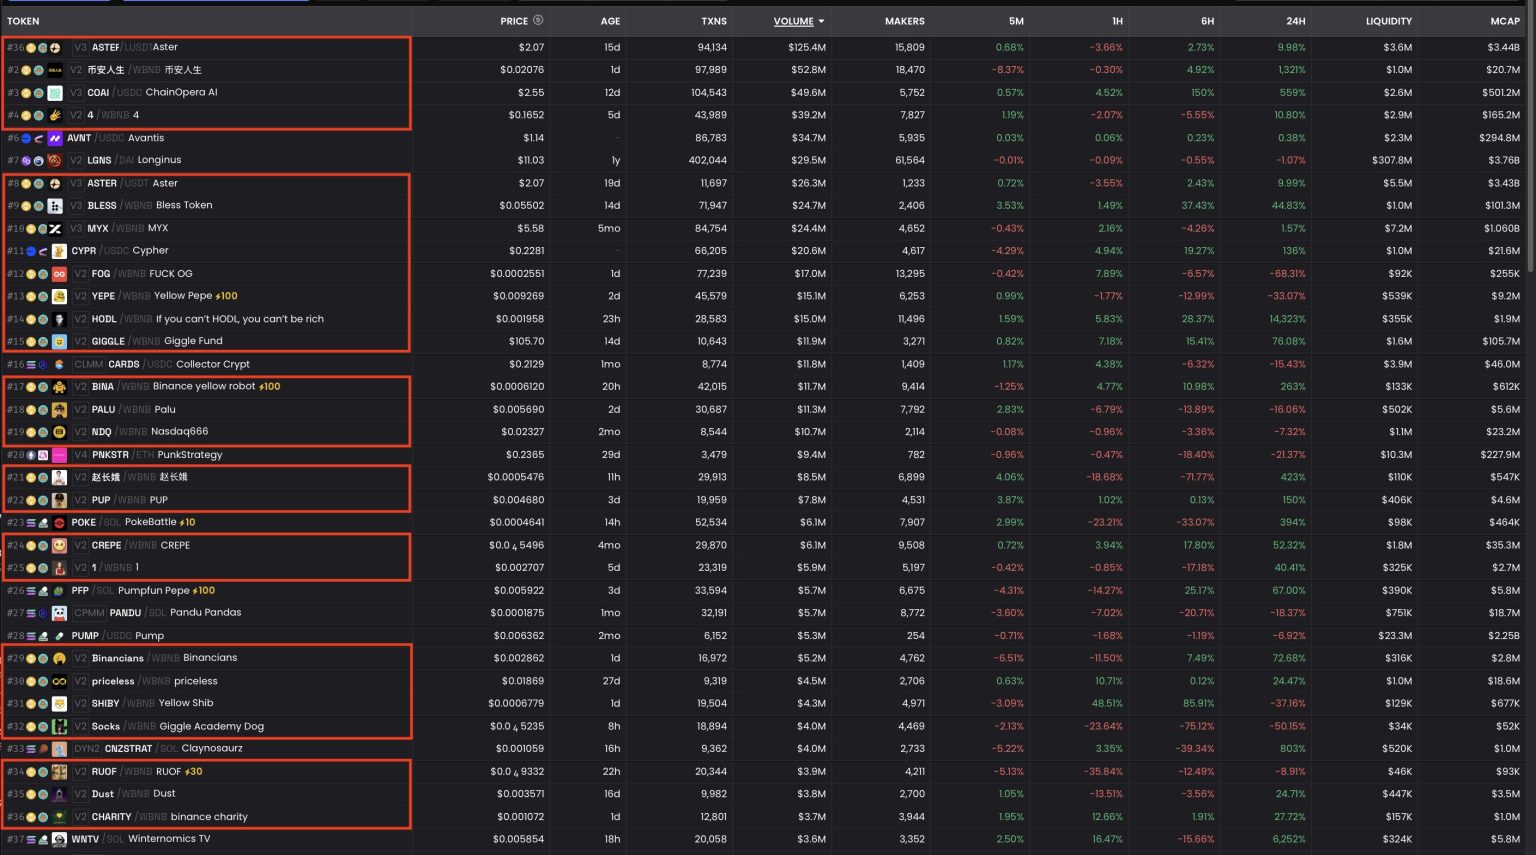Click the MCAP column header

tap(1504, 21)
